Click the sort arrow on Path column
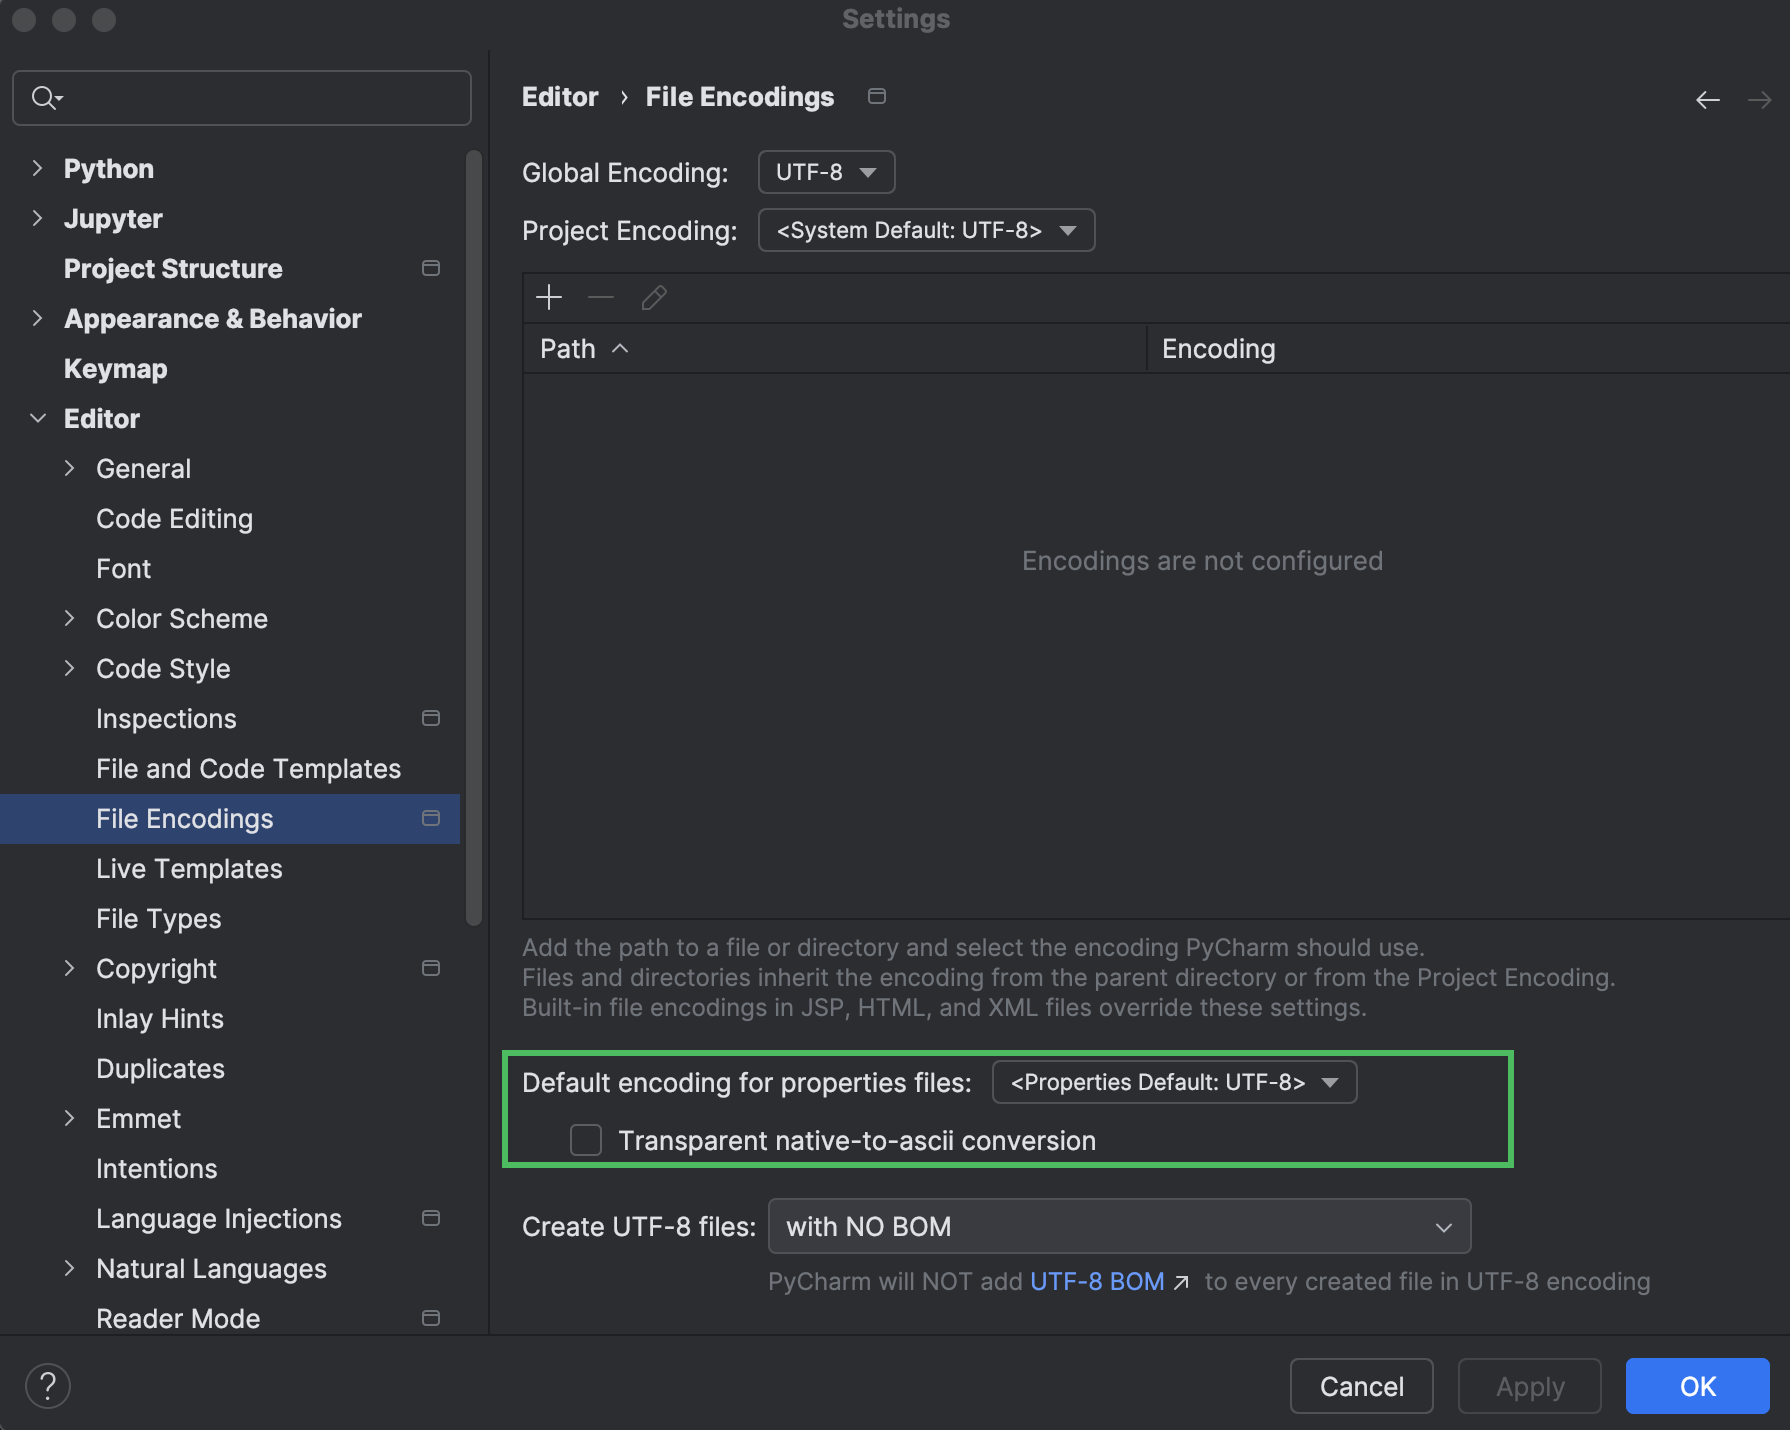The image size is (1790, 1430). [x=620, y=348]
